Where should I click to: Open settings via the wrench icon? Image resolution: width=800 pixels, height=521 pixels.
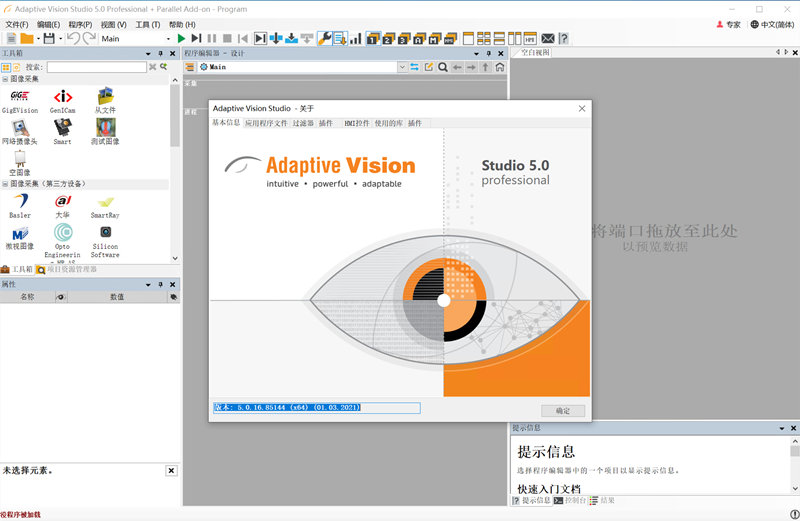[324, 38]
